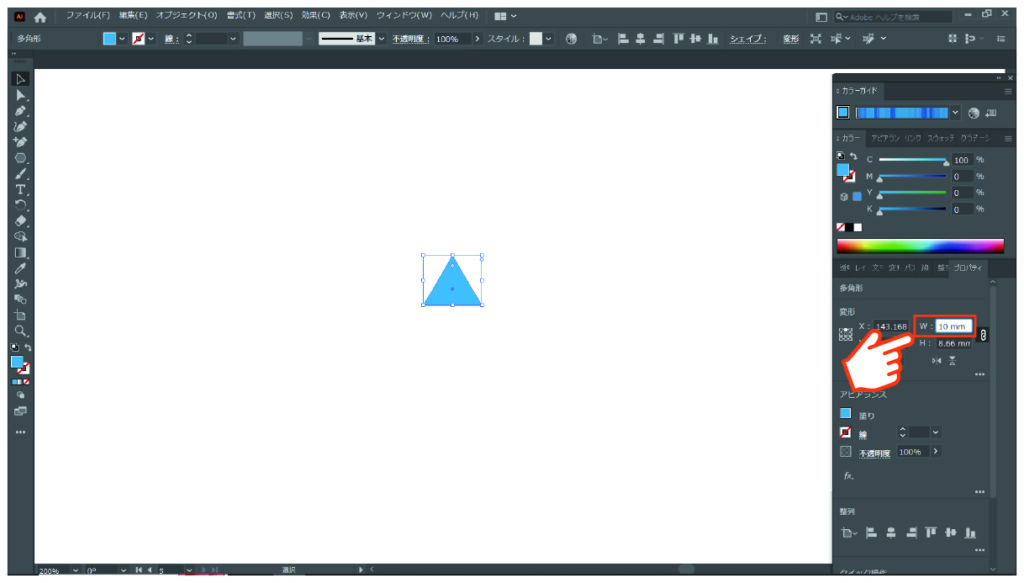1024x583 pixels.
Task: Align left edges in control bar
Action: pos(623,39)
